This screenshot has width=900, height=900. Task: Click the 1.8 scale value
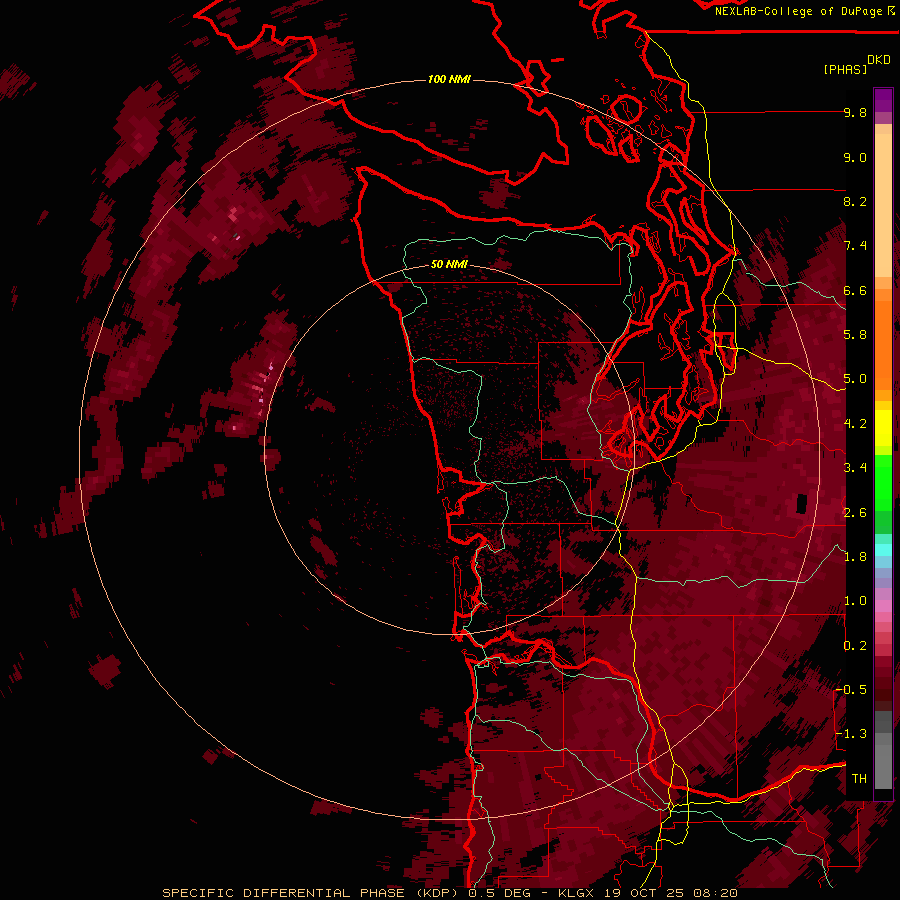click(x=855, y=557)
